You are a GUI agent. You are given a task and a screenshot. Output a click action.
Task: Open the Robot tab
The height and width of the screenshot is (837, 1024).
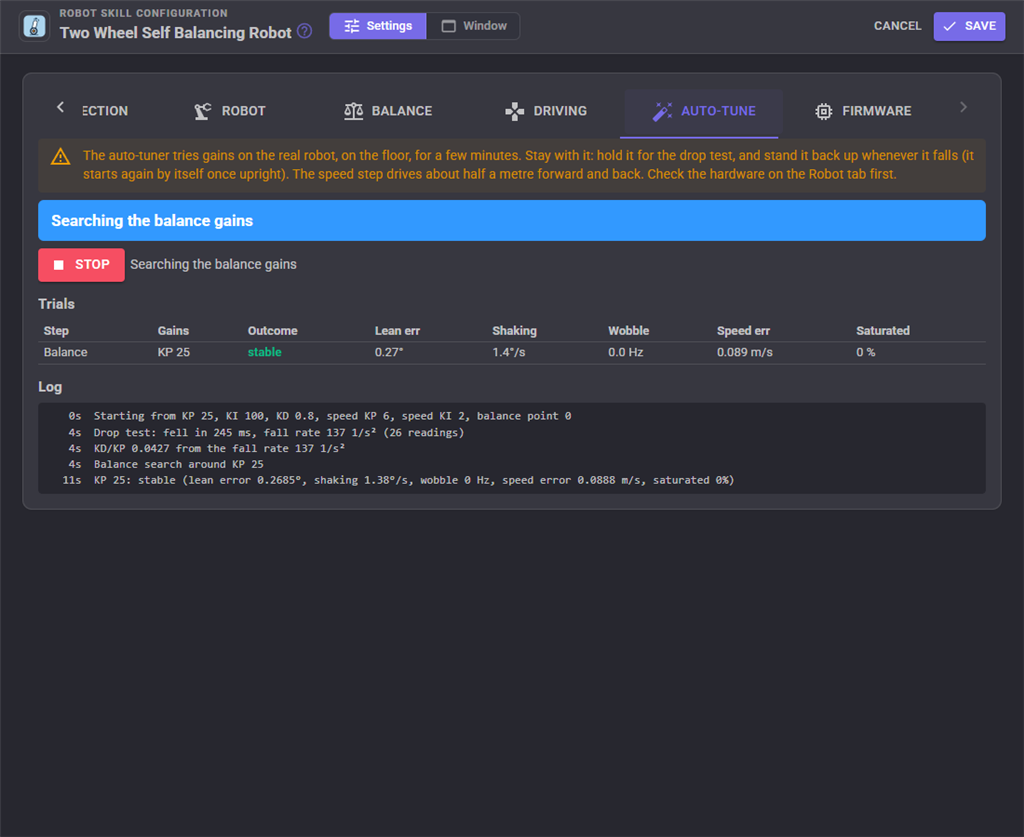click(x=230, y=111)
